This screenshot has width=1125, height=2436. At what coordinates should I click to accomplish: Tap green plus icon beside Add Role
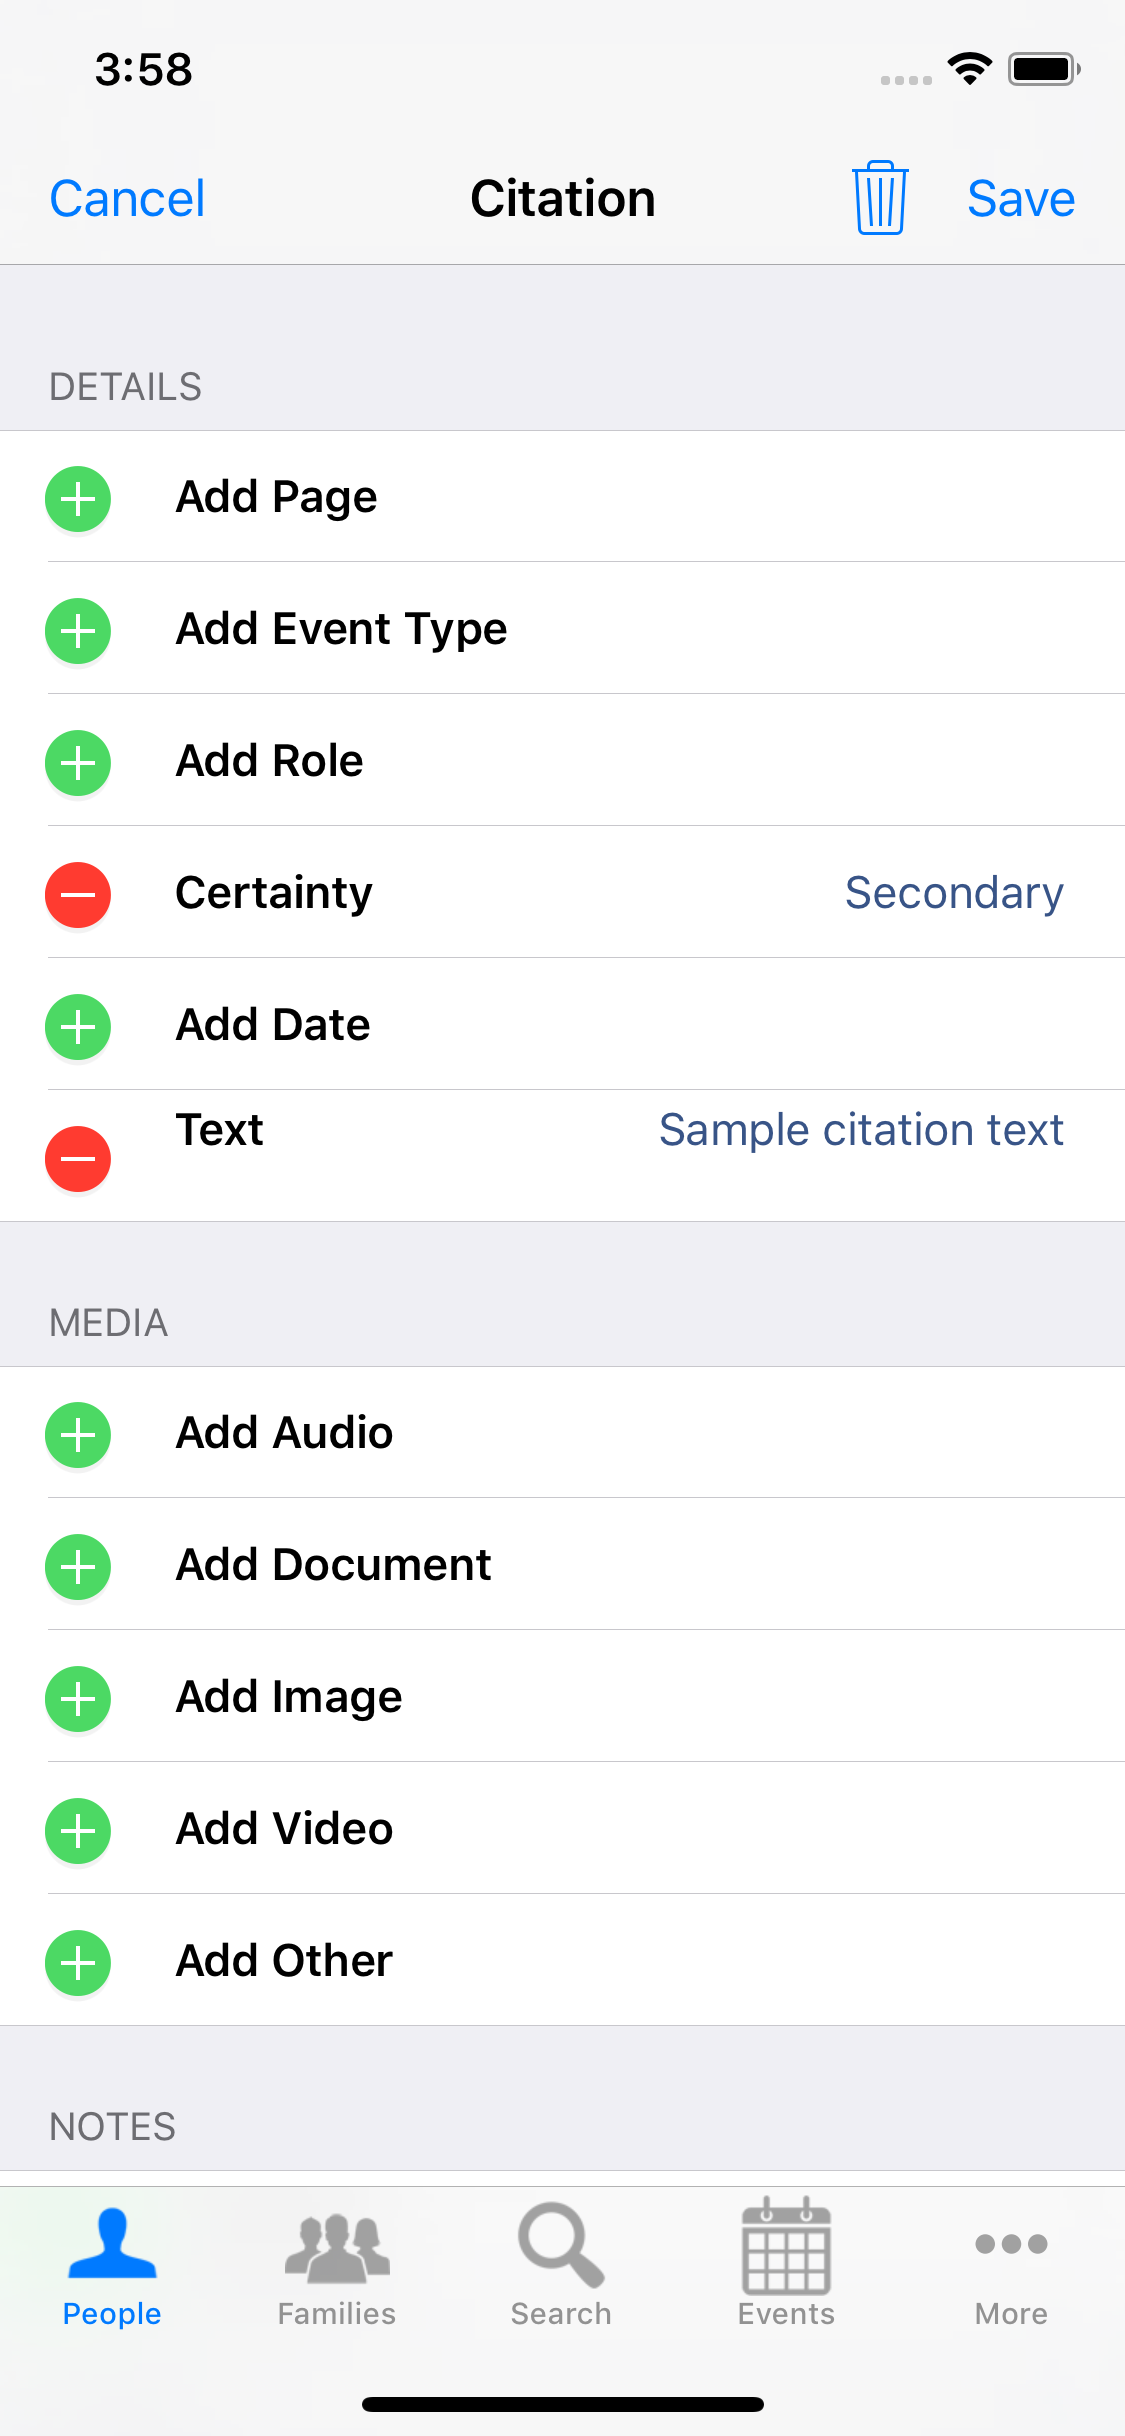click(78, 763)
